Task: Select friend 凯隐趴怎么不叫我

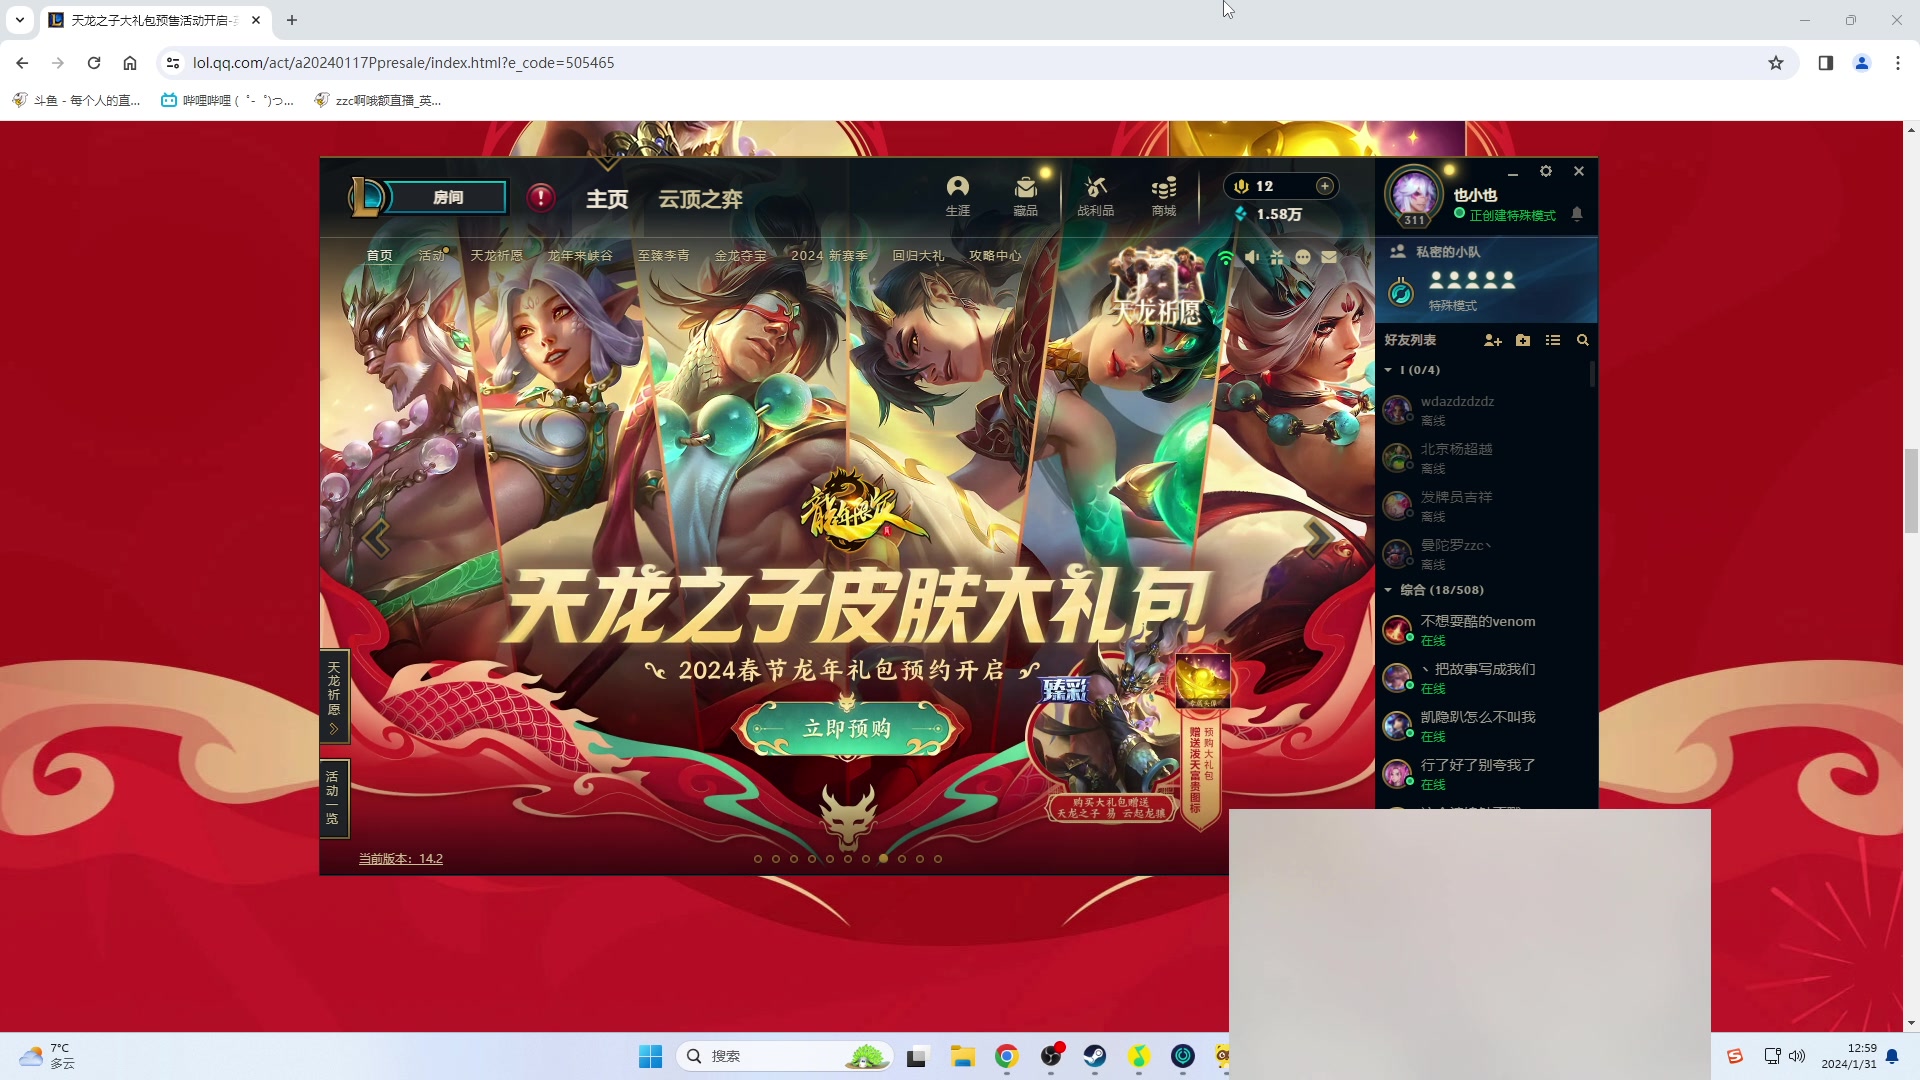Action: click(x=1485, y=726)
